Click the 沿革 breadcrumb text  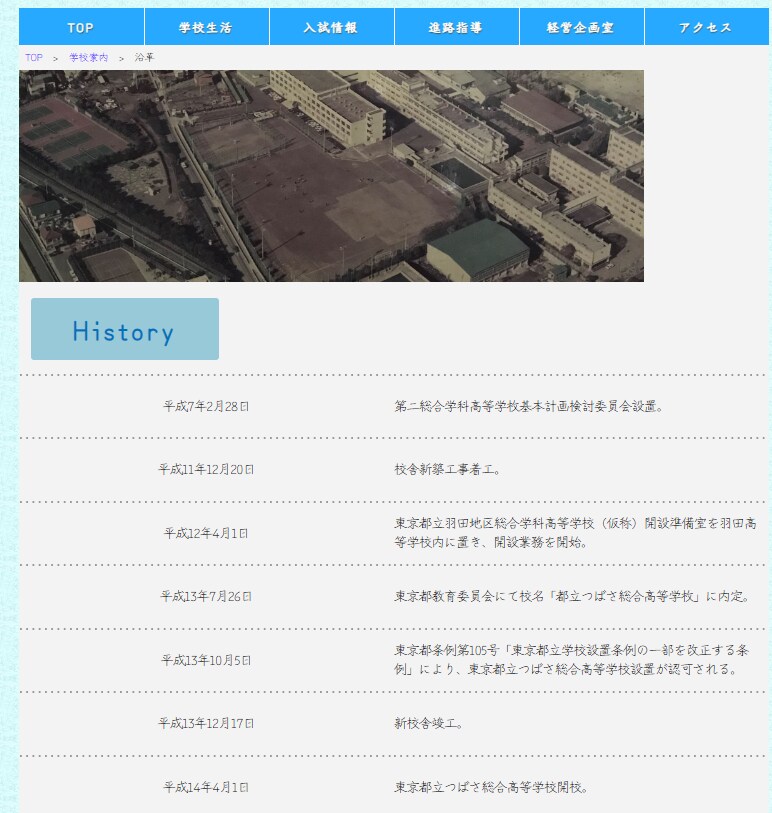144,58
